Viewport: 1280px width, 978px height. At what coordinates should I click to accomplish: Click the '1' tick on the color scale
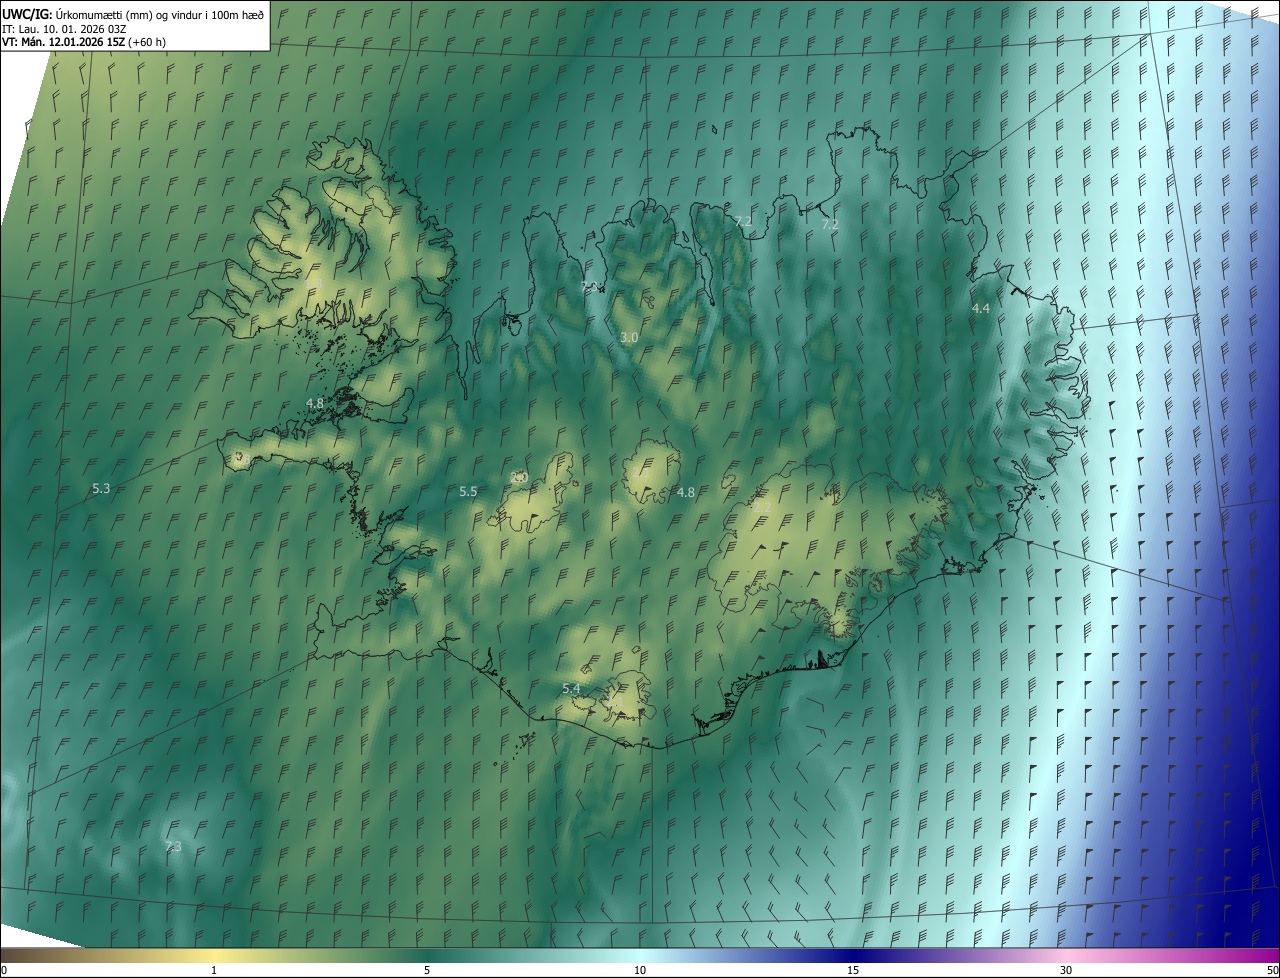coord(214,971)
